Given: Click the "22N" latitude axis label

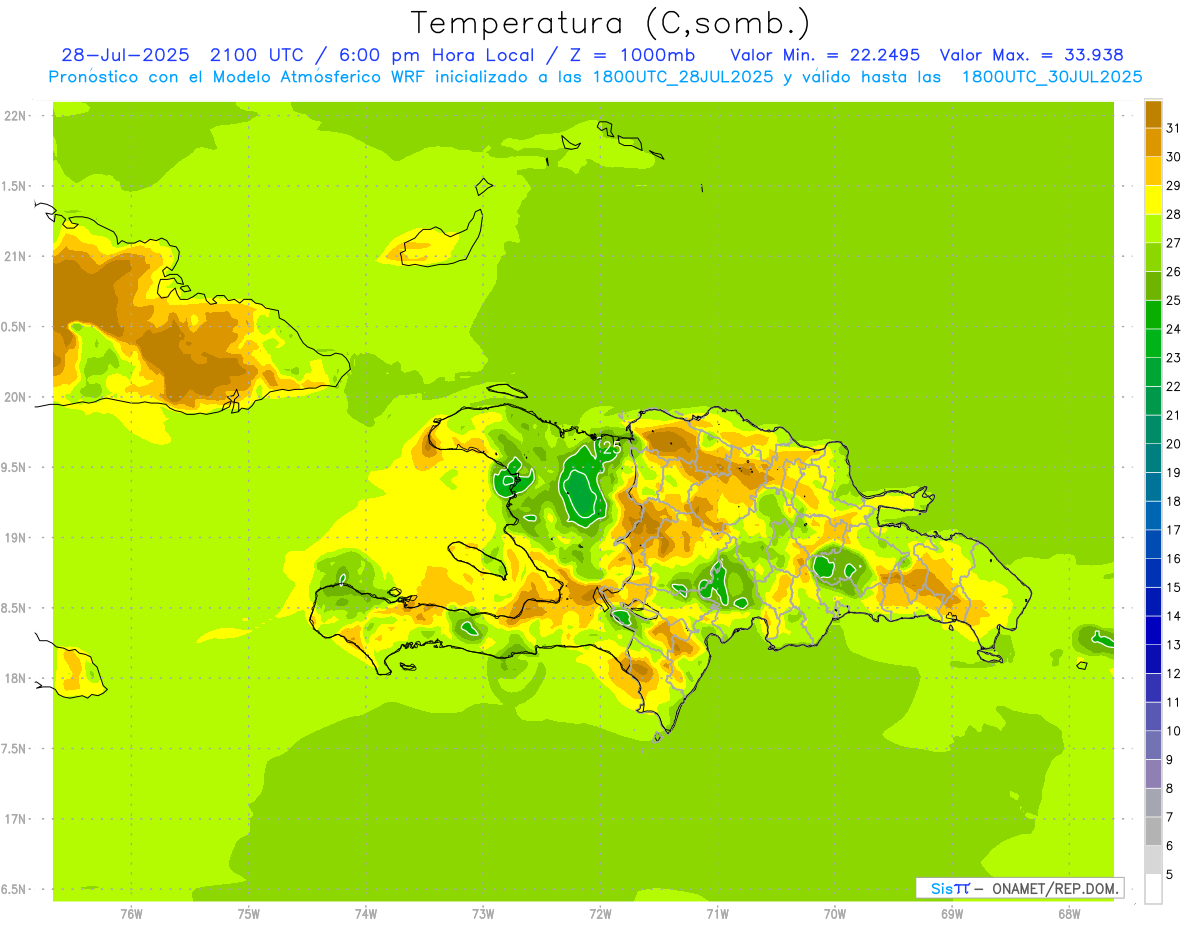Looking at the screenshot, I should [x=16, y=116].
